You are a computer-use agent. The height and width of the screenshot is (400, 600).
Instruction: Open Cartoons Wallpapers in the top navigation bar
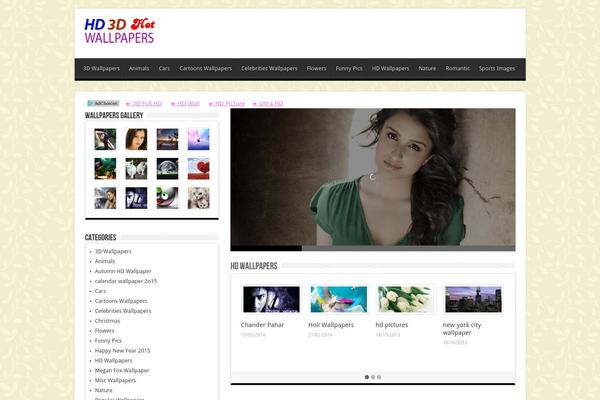(x=205, y=69)
